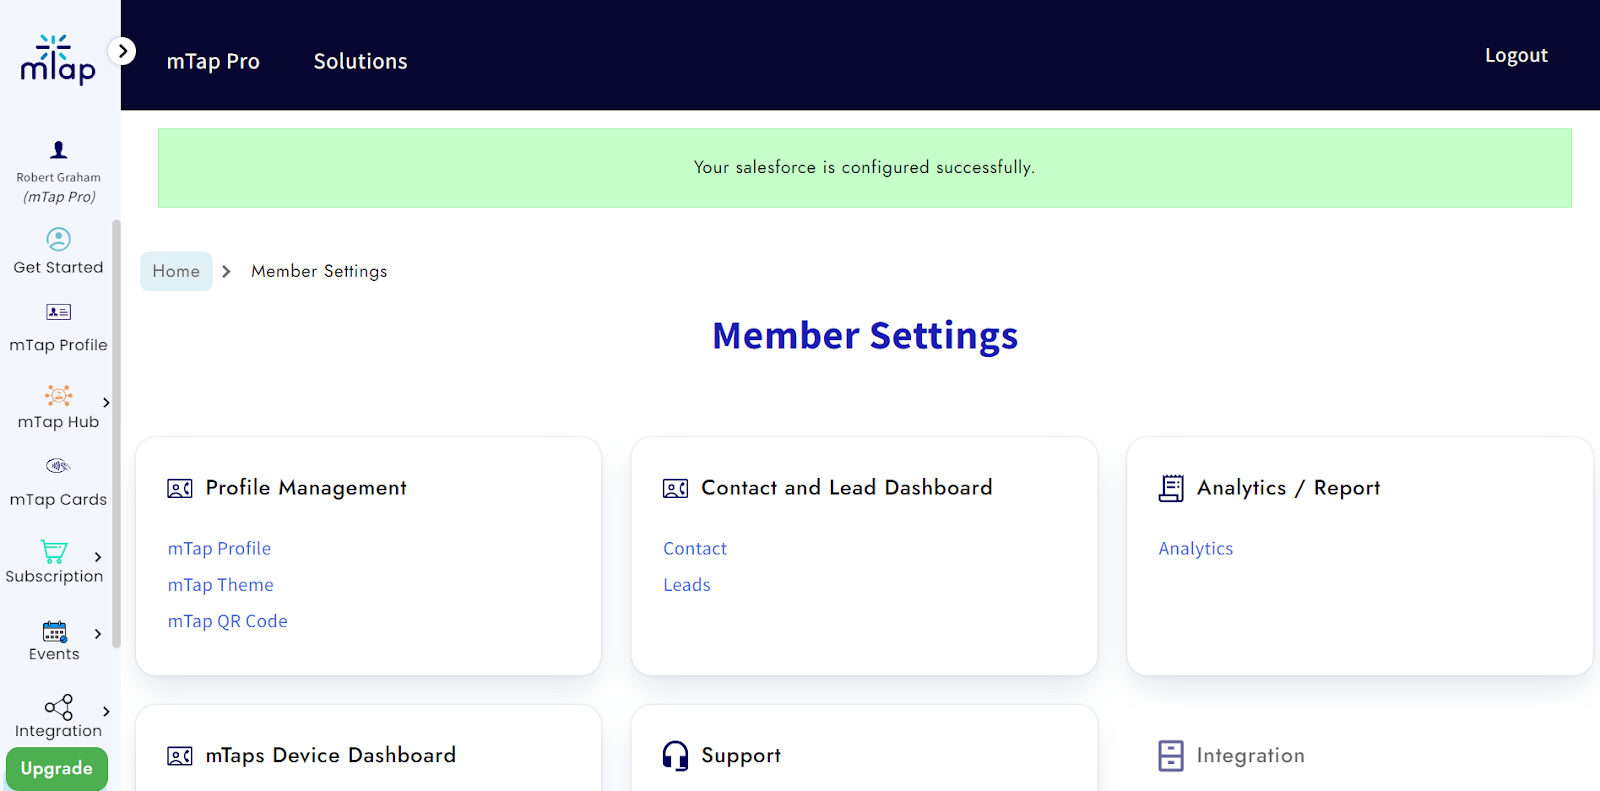Open Get Started sidebar icon
1600x791 pixels.
click(x=58, y=239)
